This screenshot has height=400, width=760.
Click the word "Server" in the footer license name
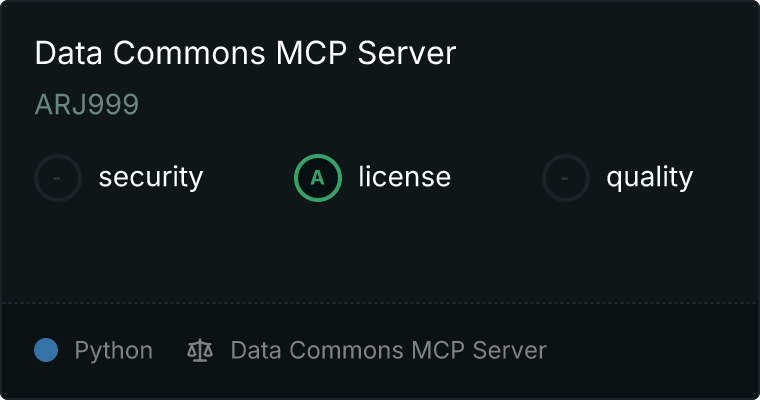pyautogui.click(x=509, y=350)
